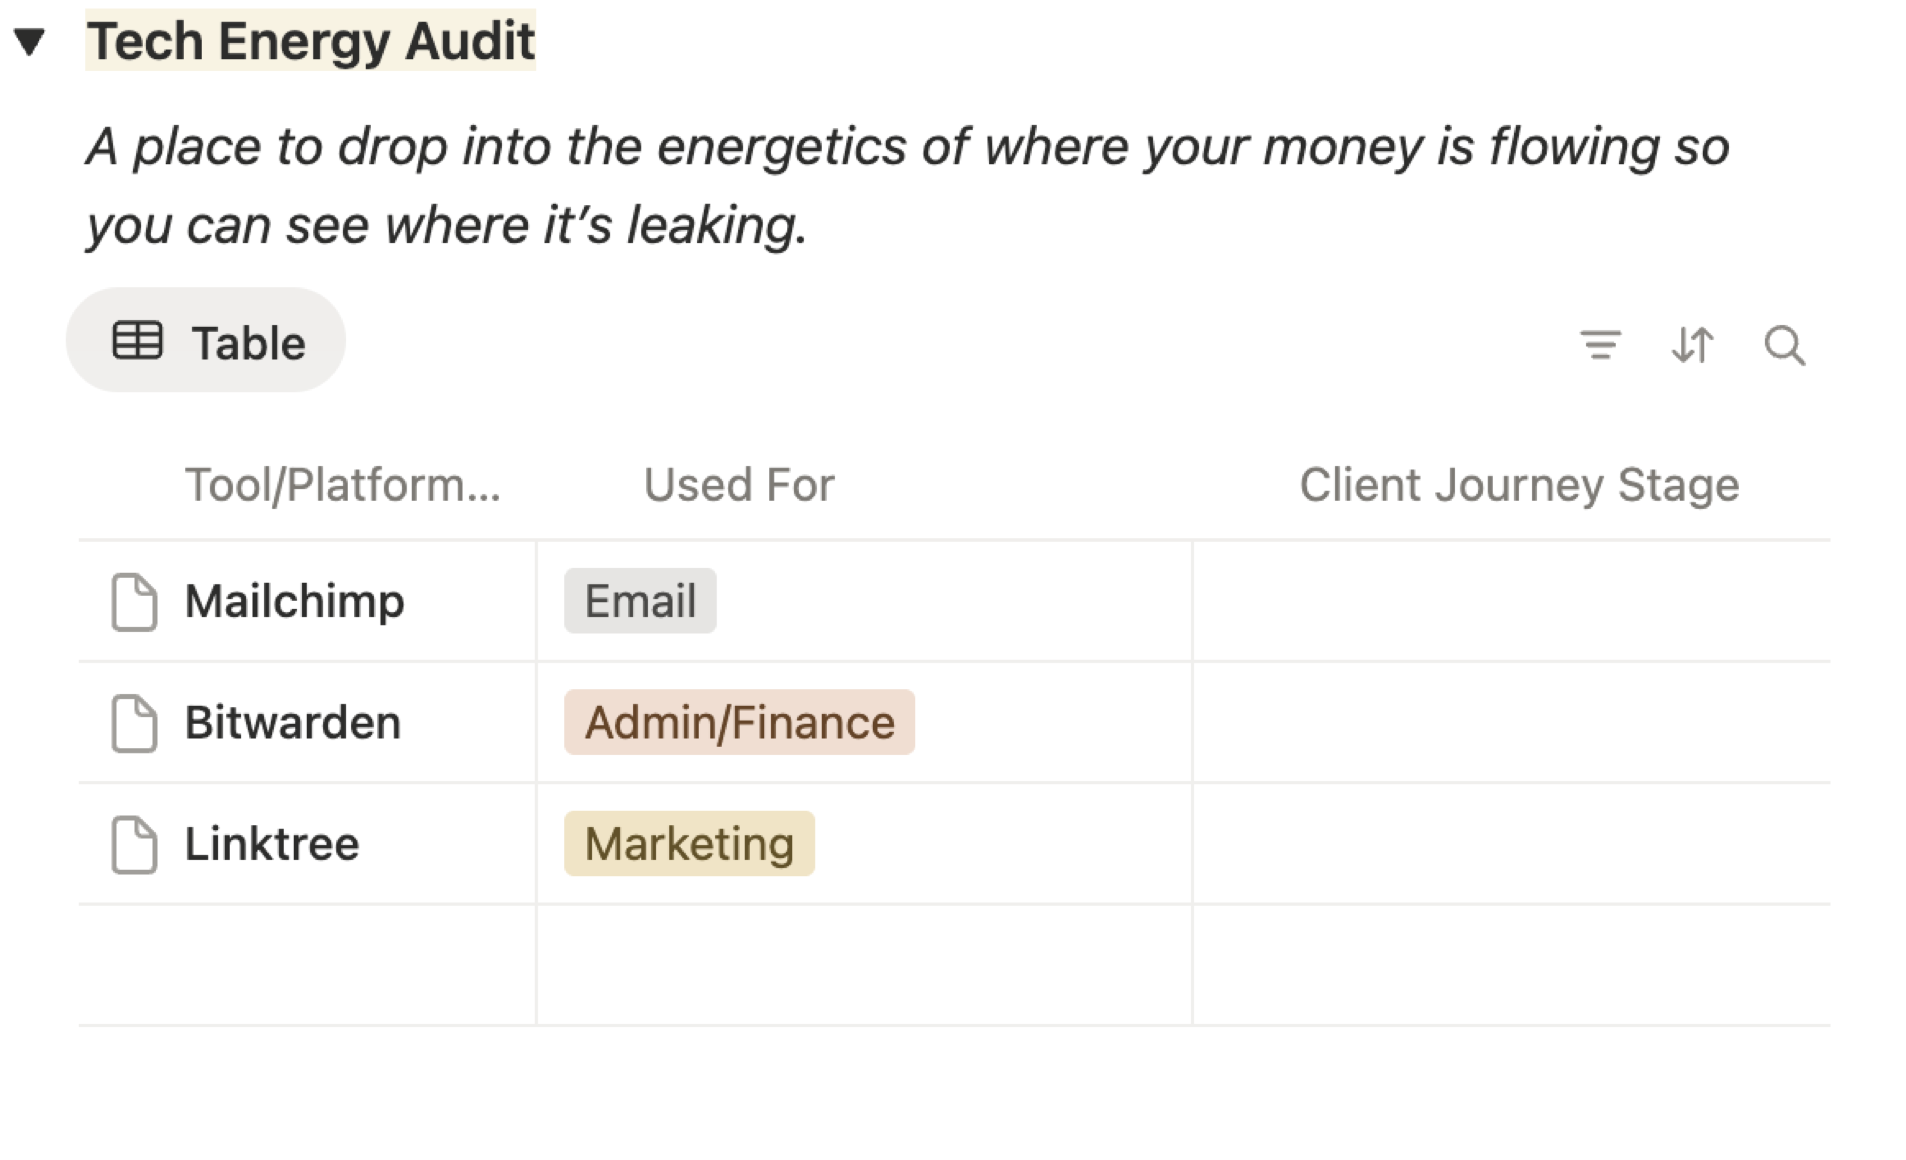The height and width of the screenshot is (1160, 1906).
Task: Click the Mailchimp page icon
Action: 134,602
